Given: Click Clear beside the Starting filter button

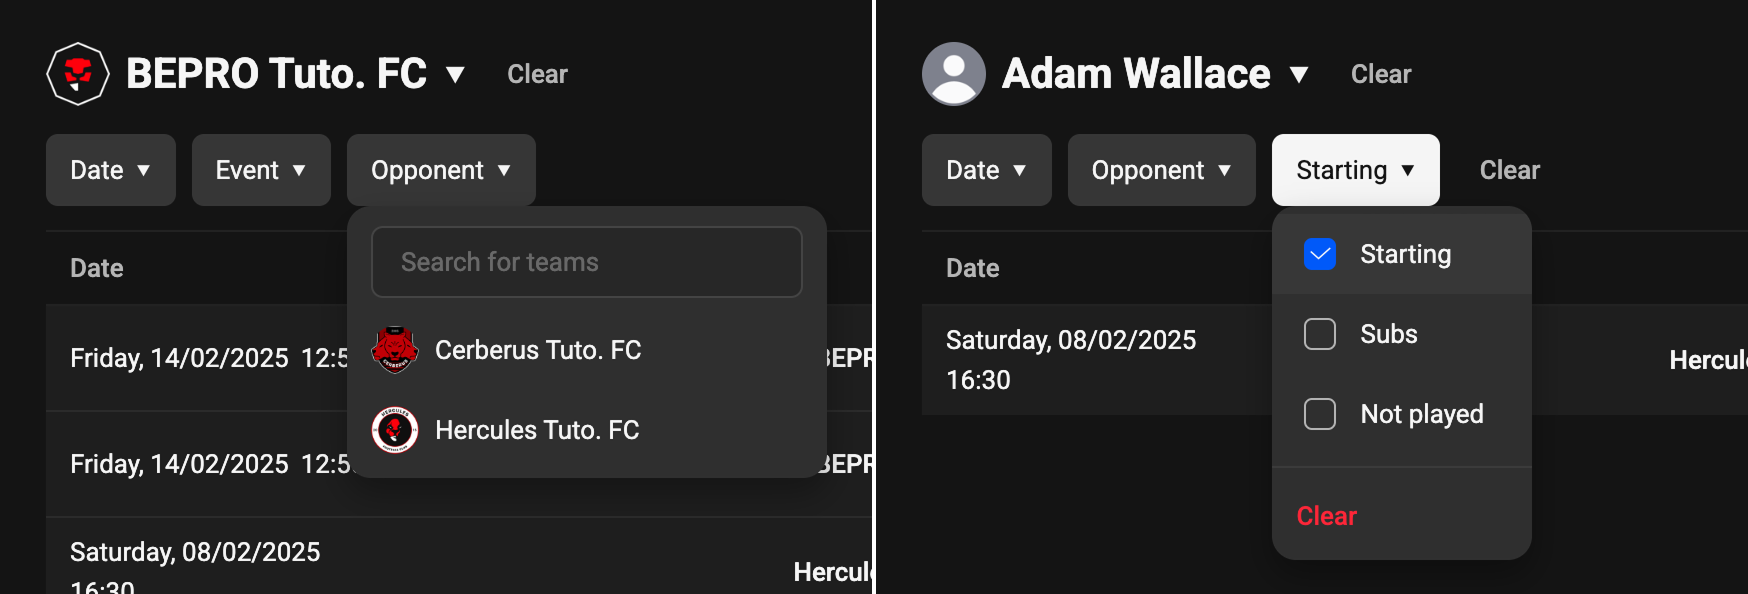Looking at the screenshot, I should coord(1509,170).
